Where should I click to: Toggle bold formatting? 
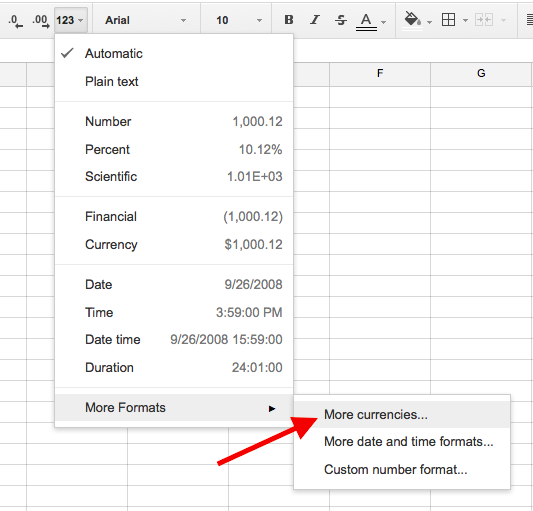tap(289, 20)
